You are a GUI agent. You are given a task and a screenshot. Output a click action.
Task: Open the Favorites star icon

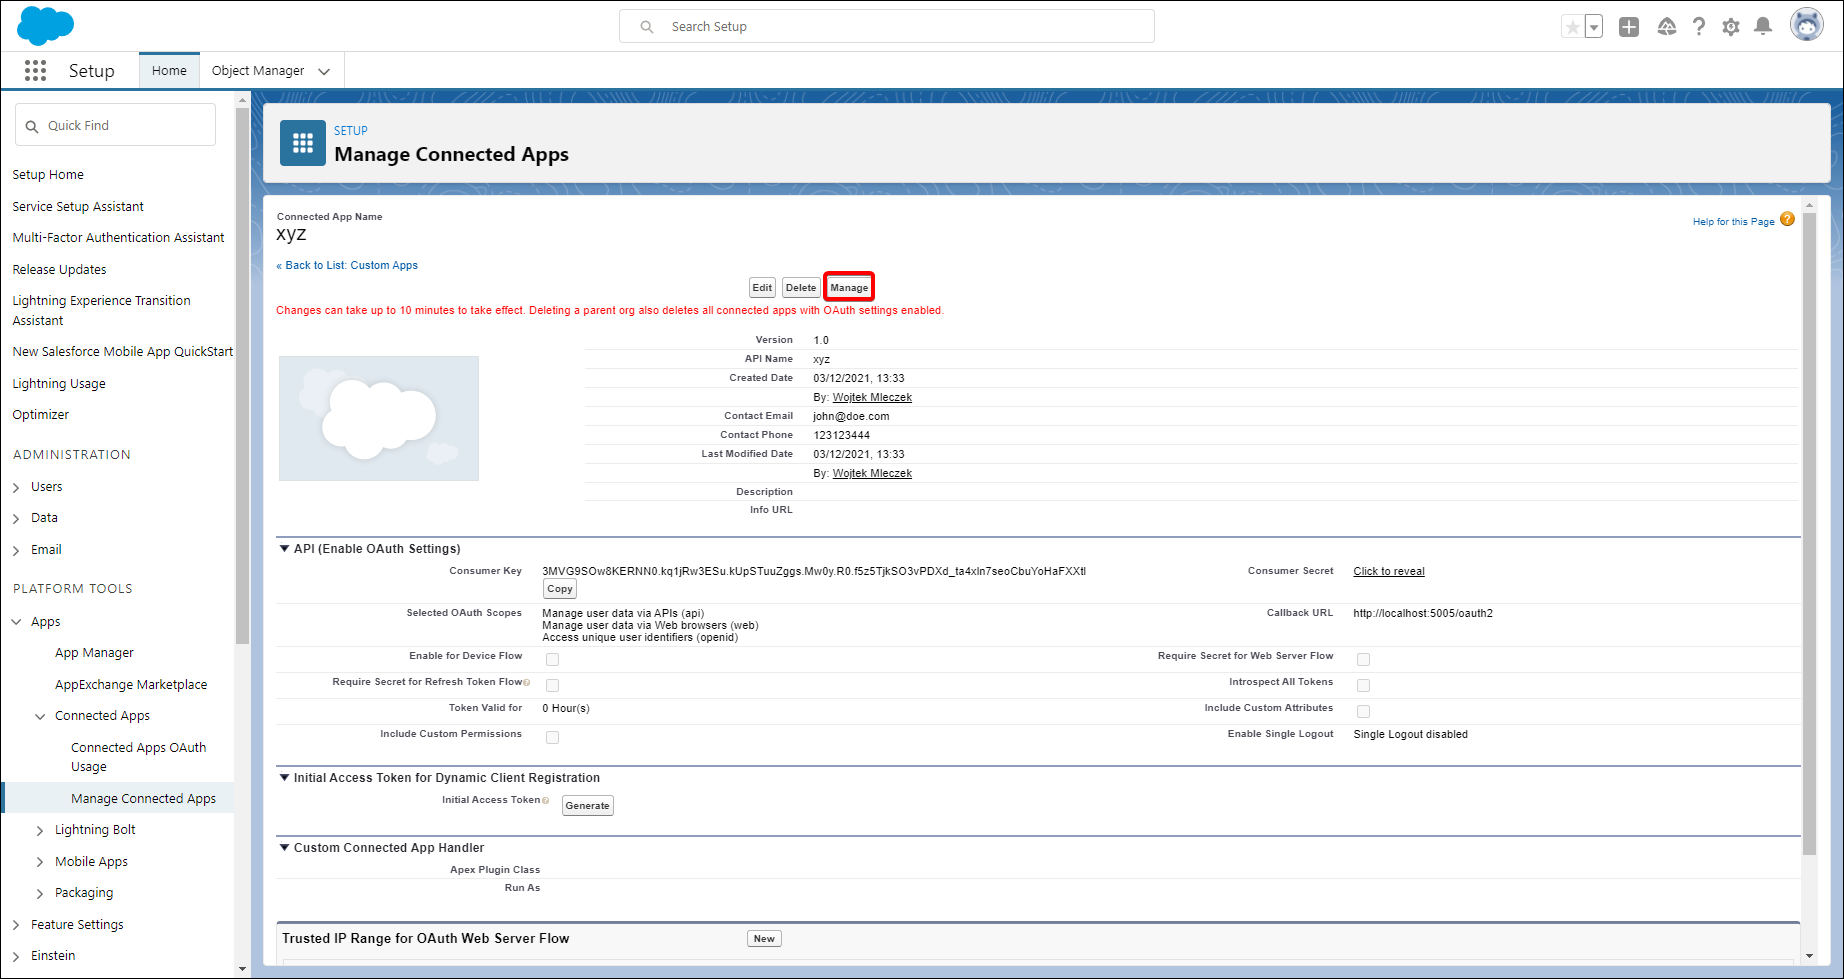tap(1572, 27)
